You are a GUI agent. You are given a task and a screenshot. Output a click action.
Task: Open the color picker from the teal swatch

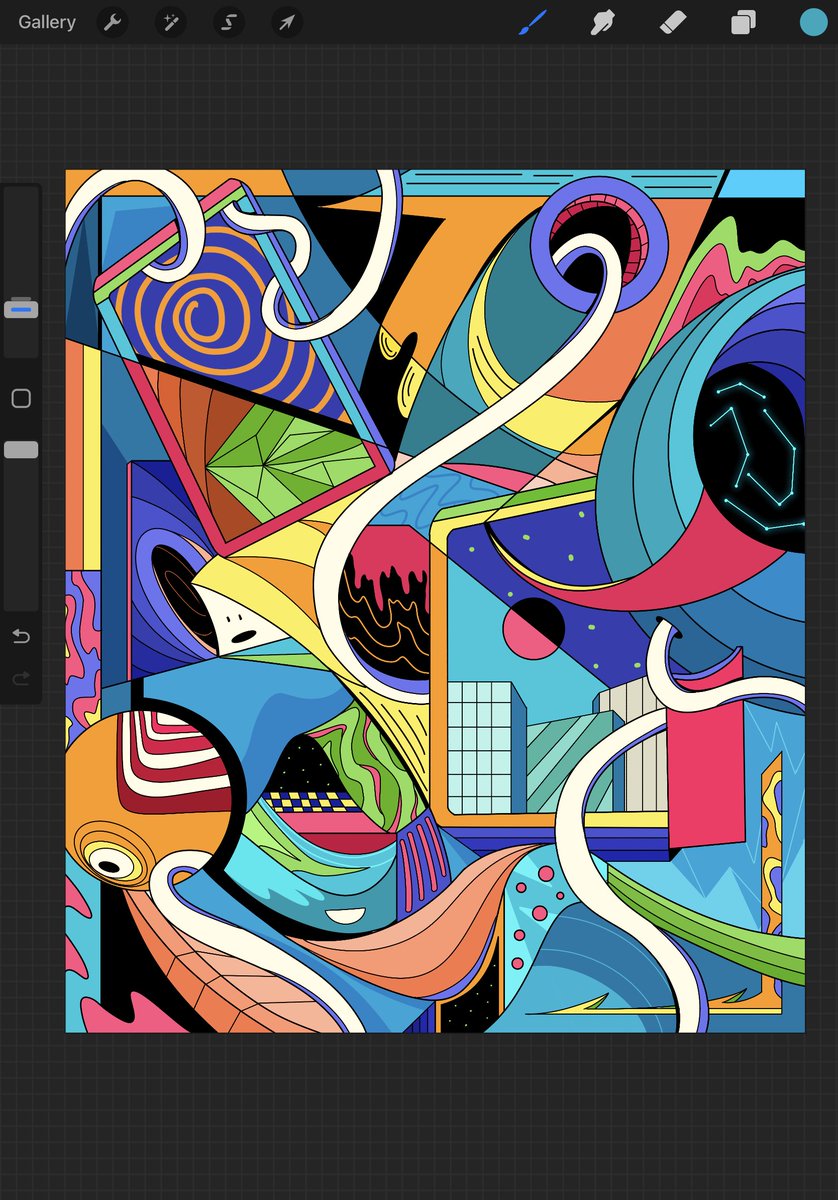pyautogui.click(x=813, y=22)
